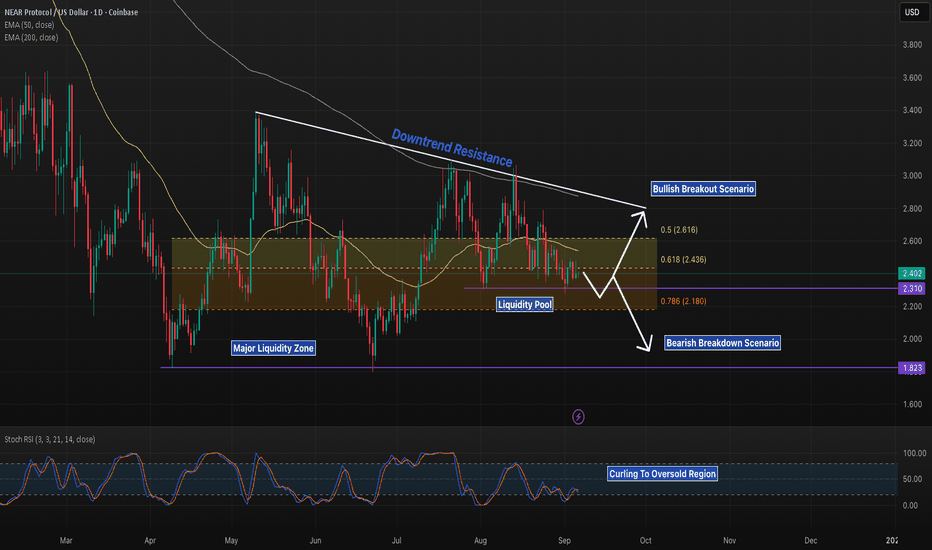The height and width of the screenshot is (550, 932).
Task: Select the Bullish Breakout Scenario label
Action: [703, 188]
